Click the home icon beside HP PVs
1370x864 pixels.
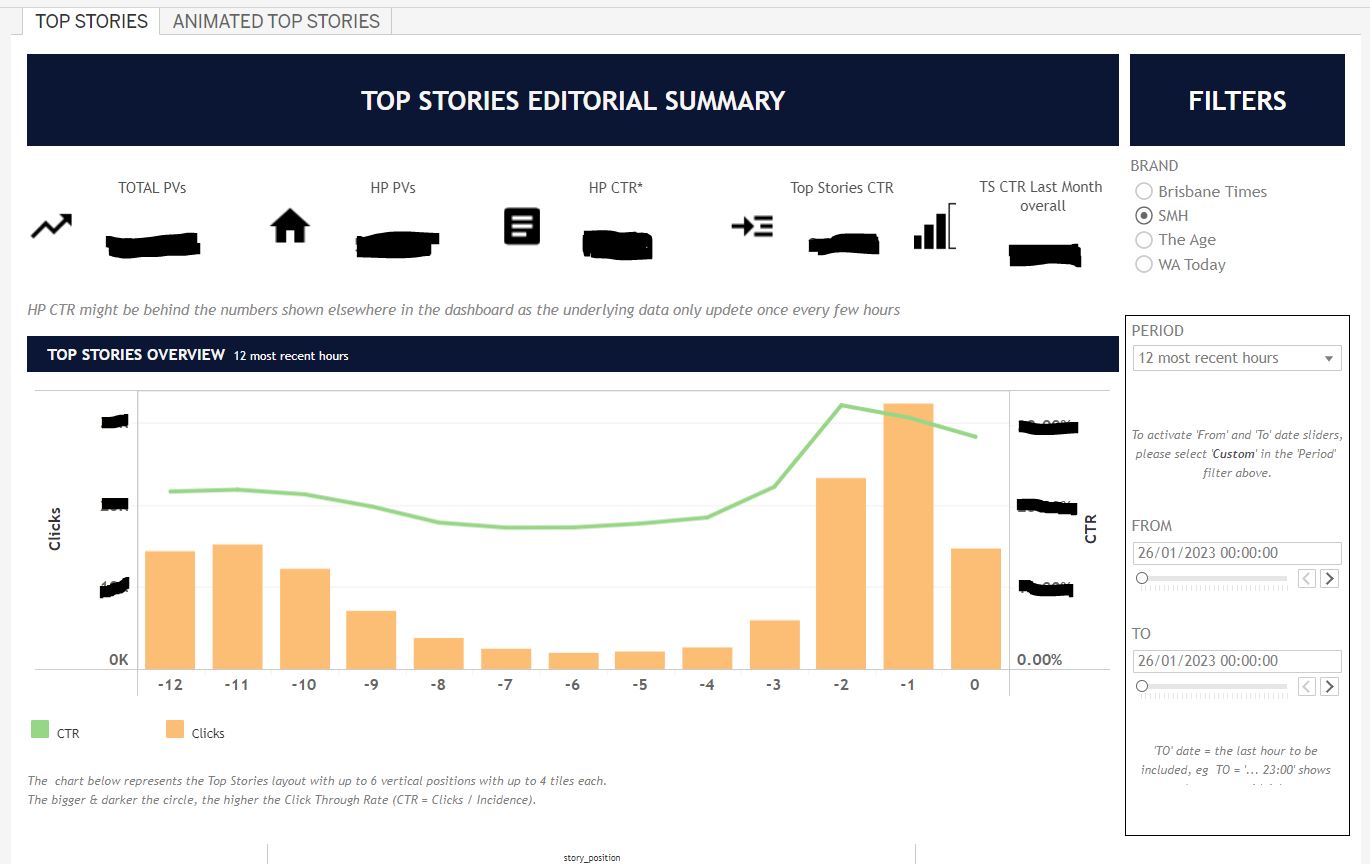290,226
